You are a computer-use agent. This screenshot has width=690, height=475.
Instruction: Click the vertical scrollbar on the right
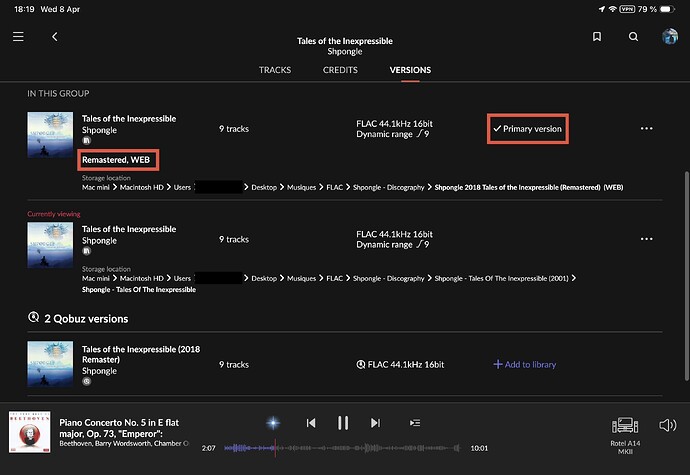[x=686, y=276]
